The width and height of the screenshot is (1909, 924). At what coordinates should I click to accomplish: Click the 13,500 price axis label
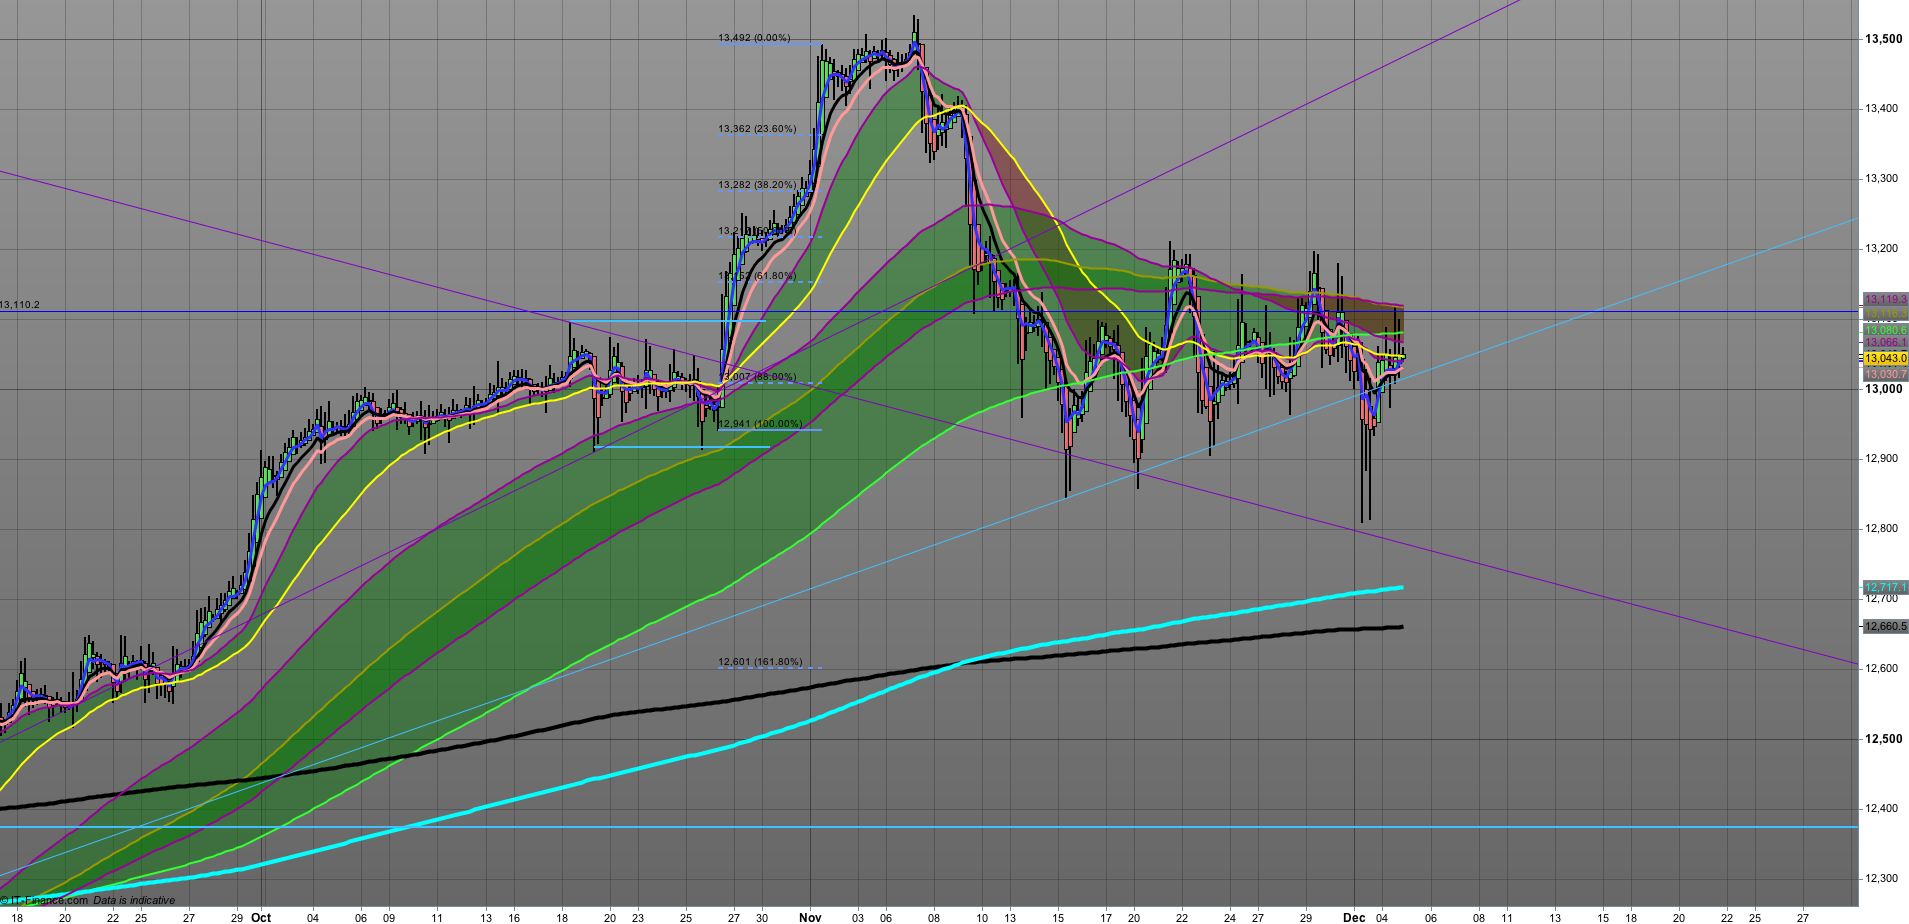pos(1884,39)
